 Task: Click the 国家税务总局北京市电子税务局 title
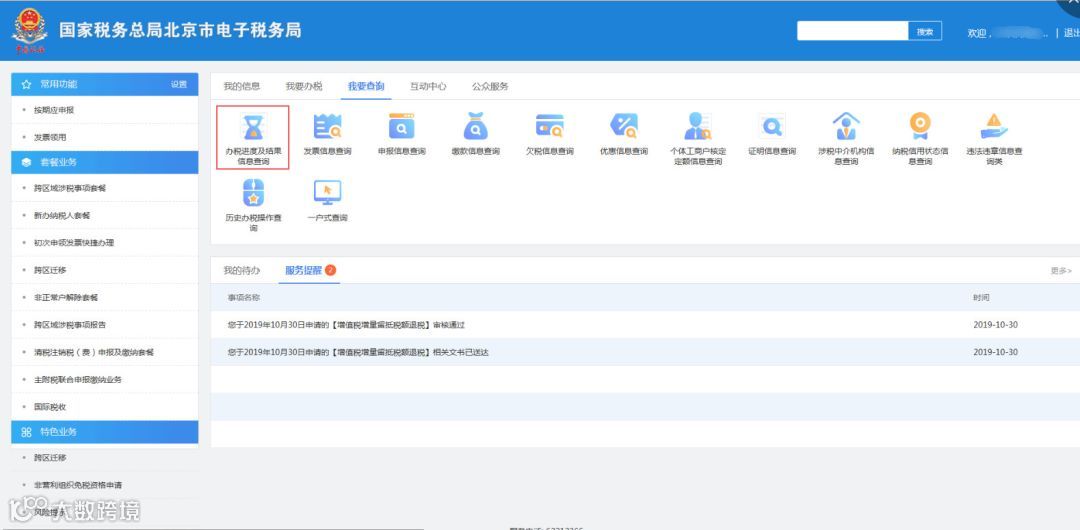(x=180, y=31)
